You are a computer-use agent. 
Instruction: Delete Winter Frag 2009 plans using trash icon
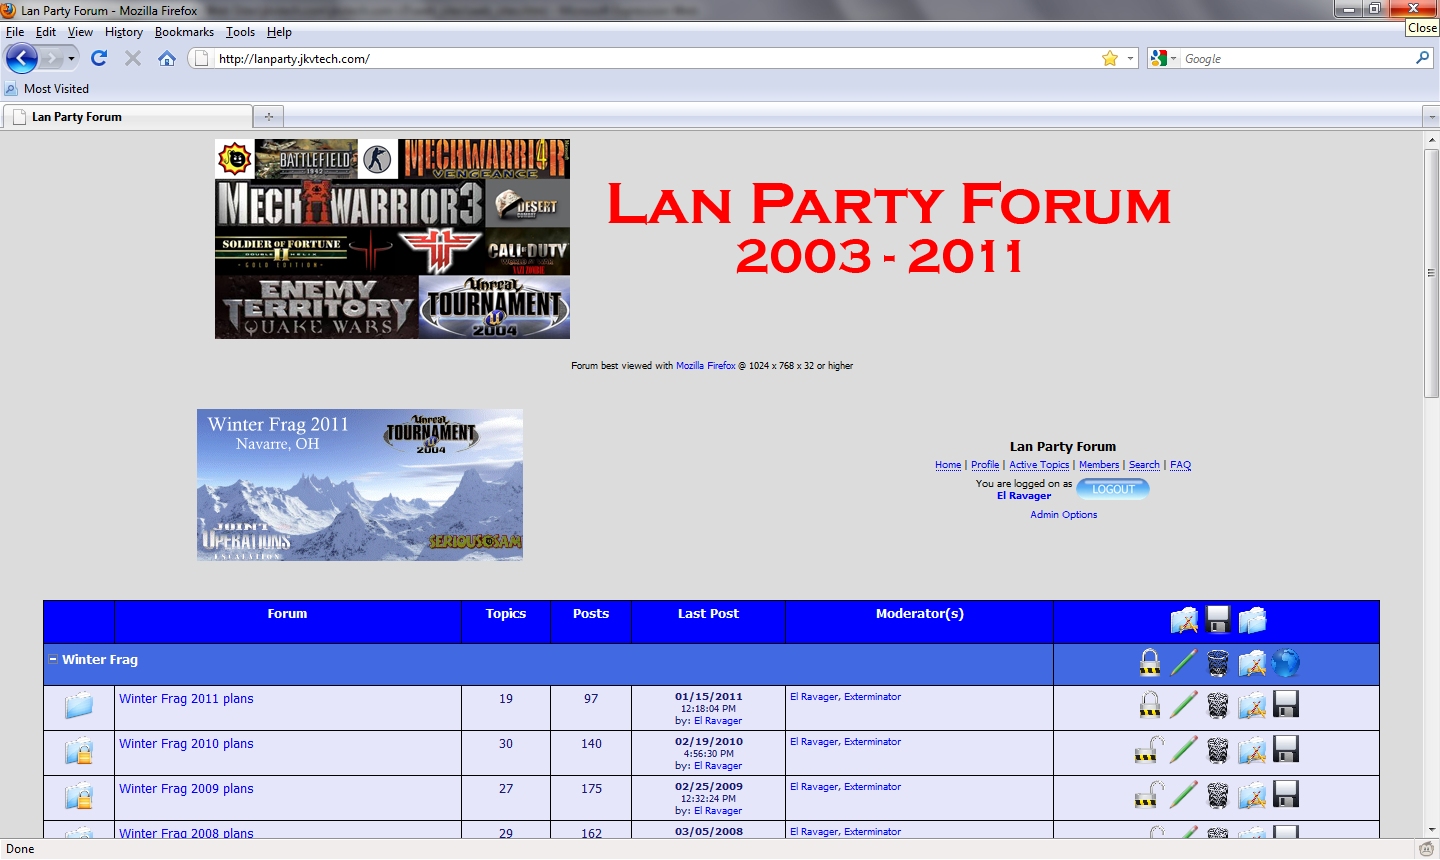(1218, 795)
